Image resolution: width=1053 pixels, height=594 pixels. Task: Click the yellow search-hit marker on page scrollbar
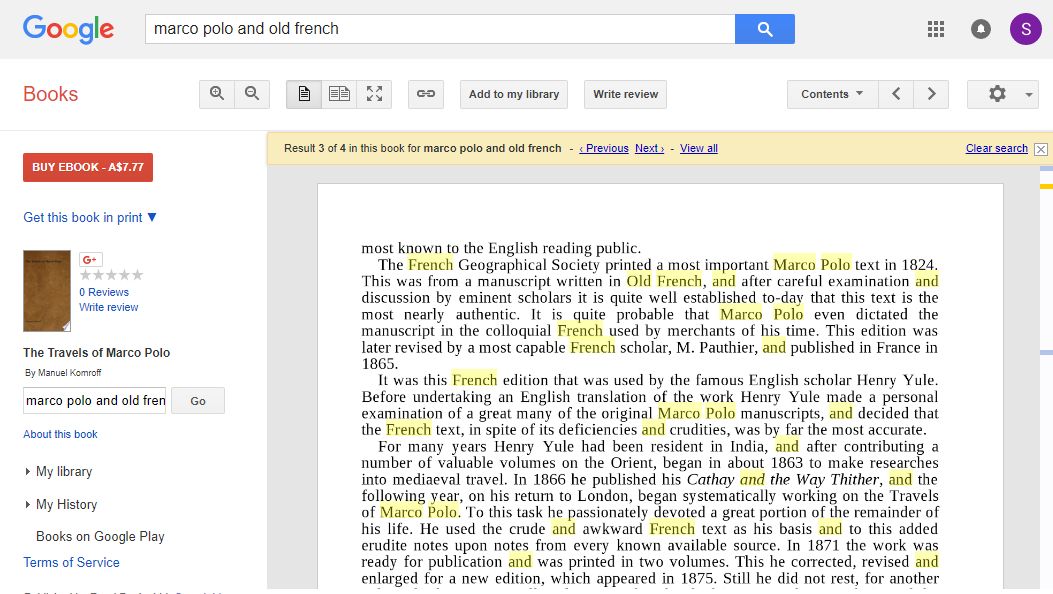click(1046, 186)
